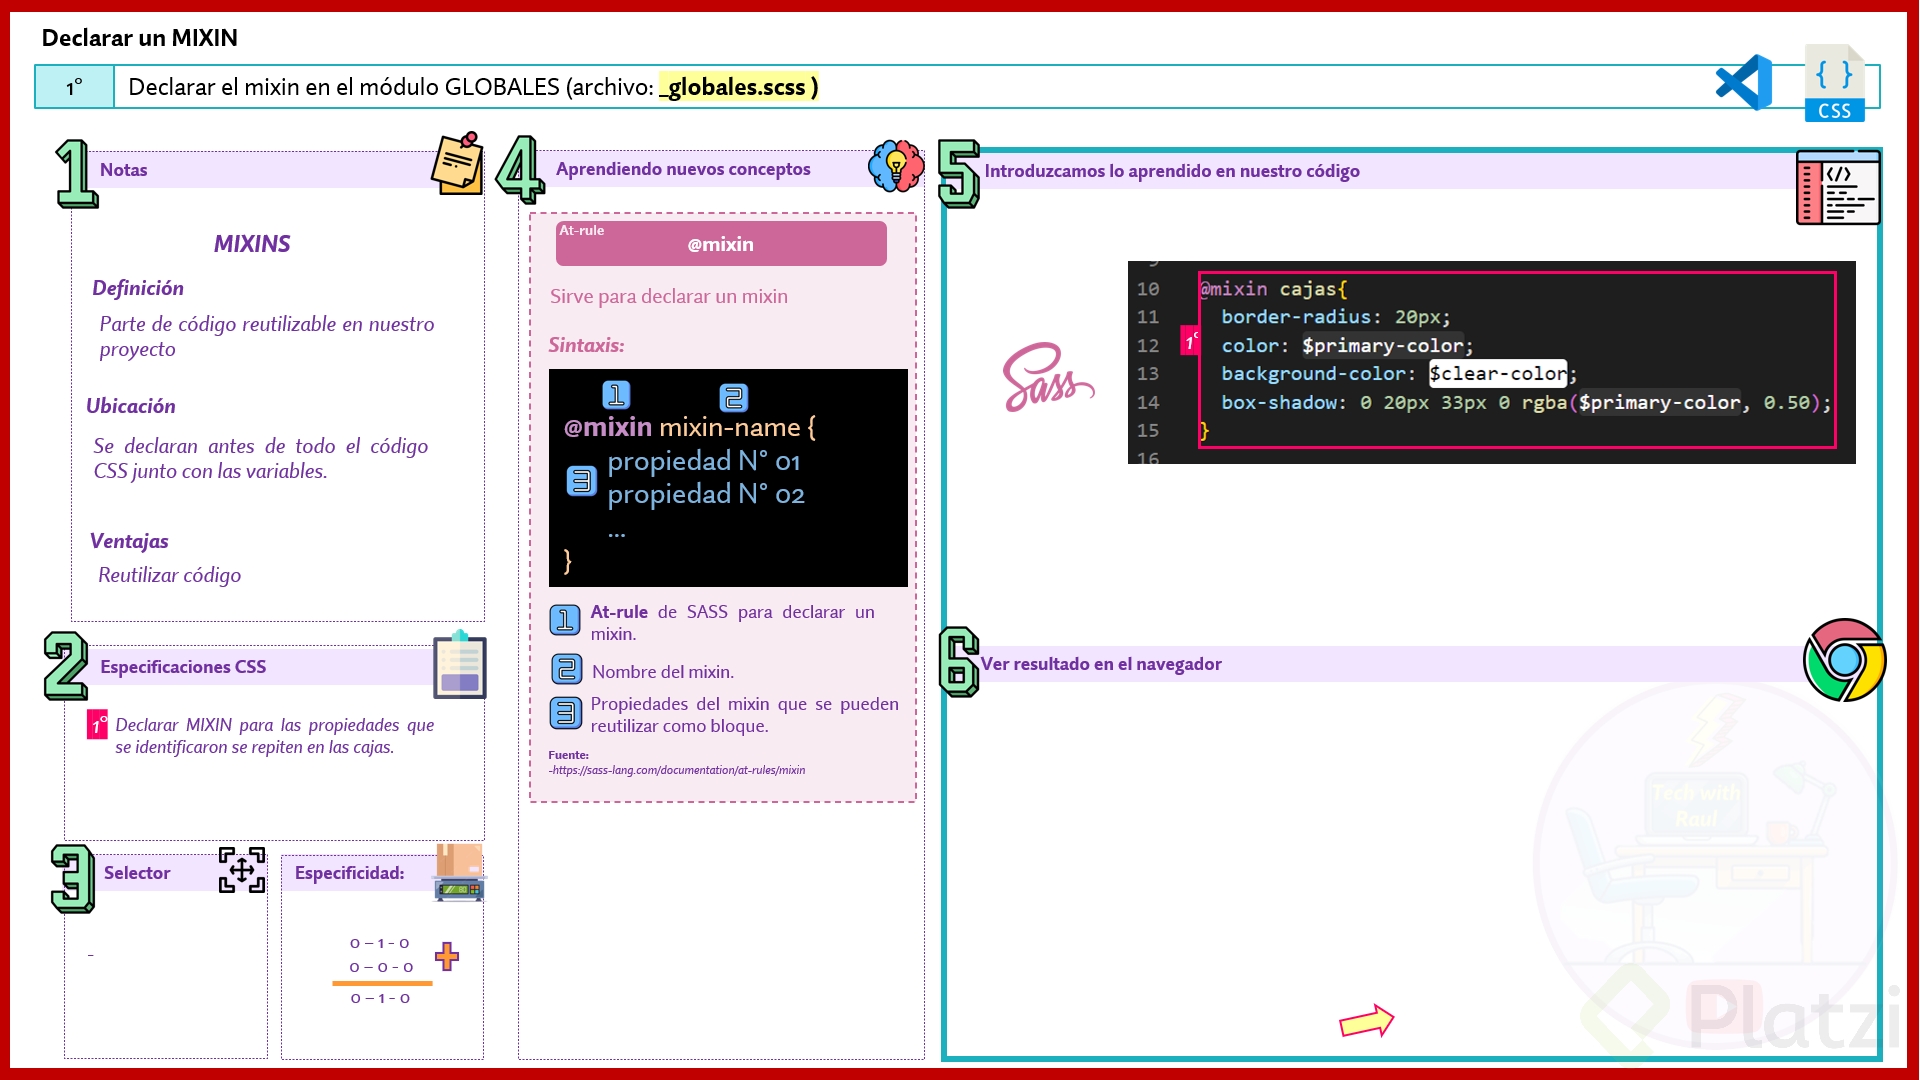Click the Notas section header

[124, 170]
